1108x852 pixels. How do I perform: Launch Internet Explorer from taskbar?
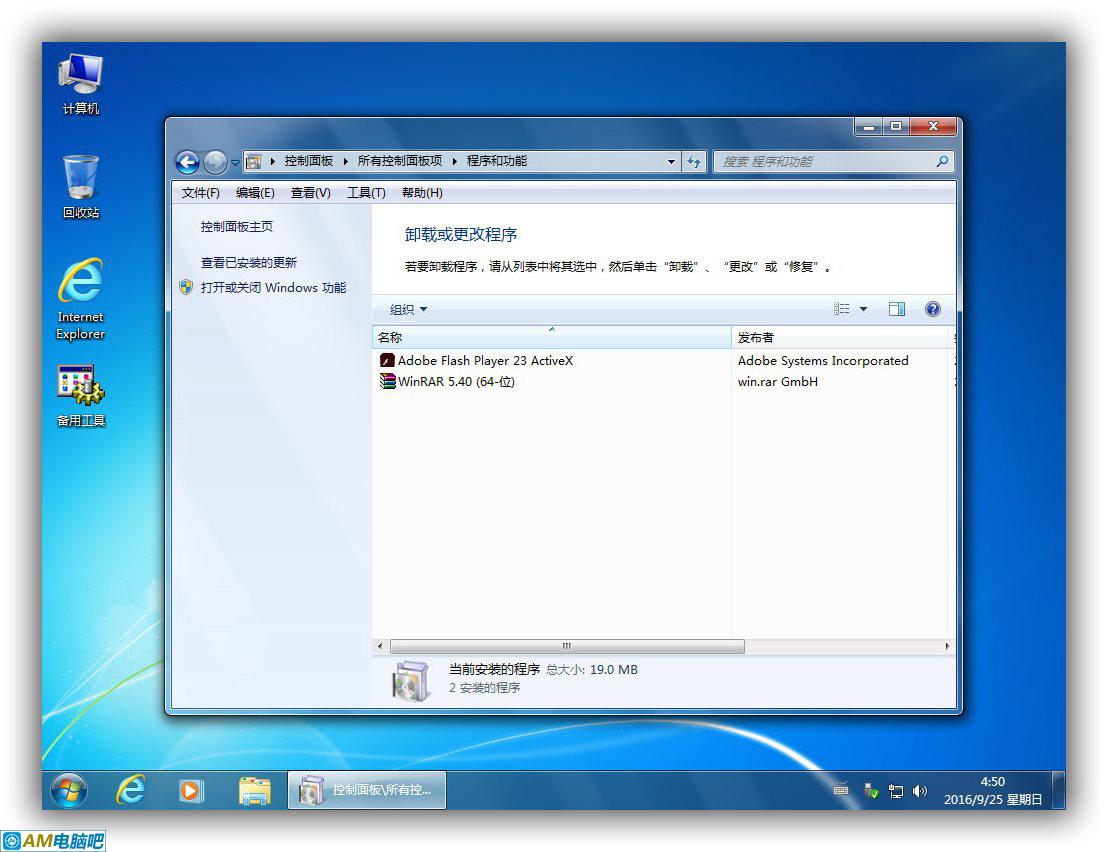pyautogui.click(x=131, y=790)
